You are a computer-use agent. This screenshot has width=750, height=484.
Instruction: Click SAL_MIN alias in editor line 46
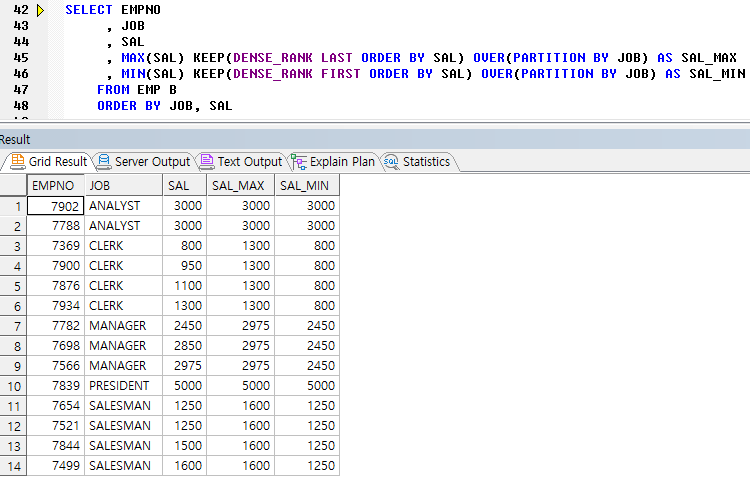tap(717, 74)
